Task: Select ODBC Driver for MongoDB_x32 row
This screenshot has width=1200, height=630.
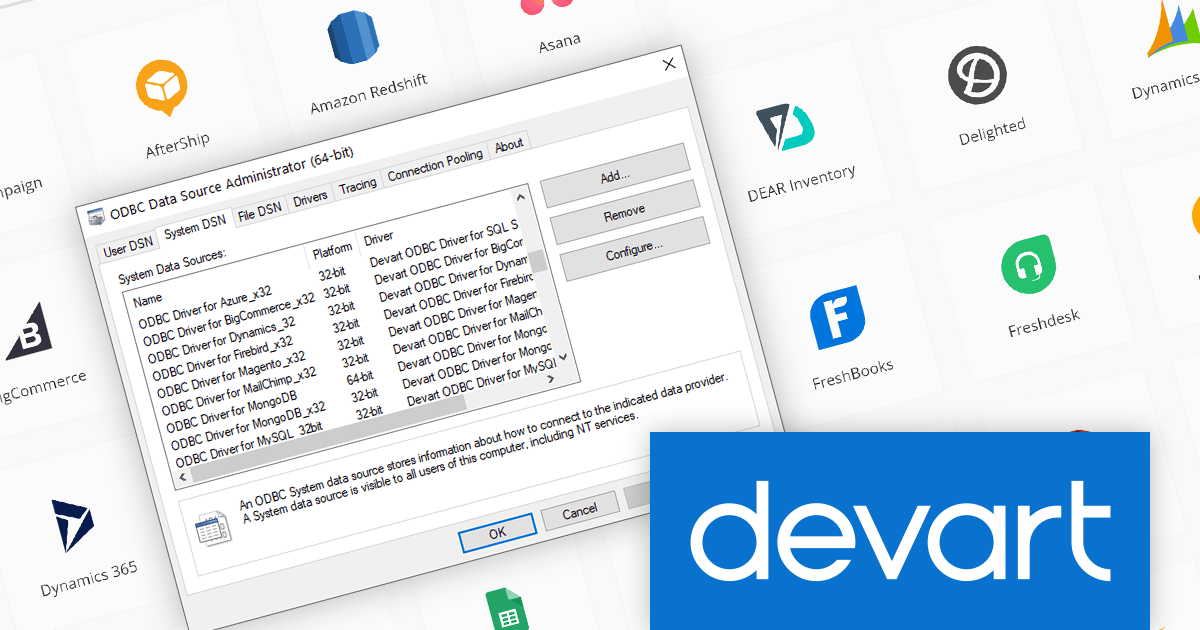Action: pyautogui.click(x=248, y=425)
